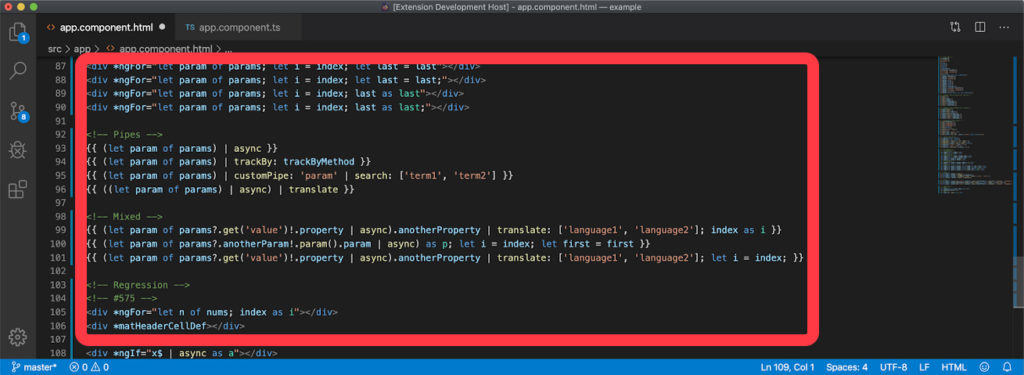Click the feedback smiley icon

pos(984,367)
